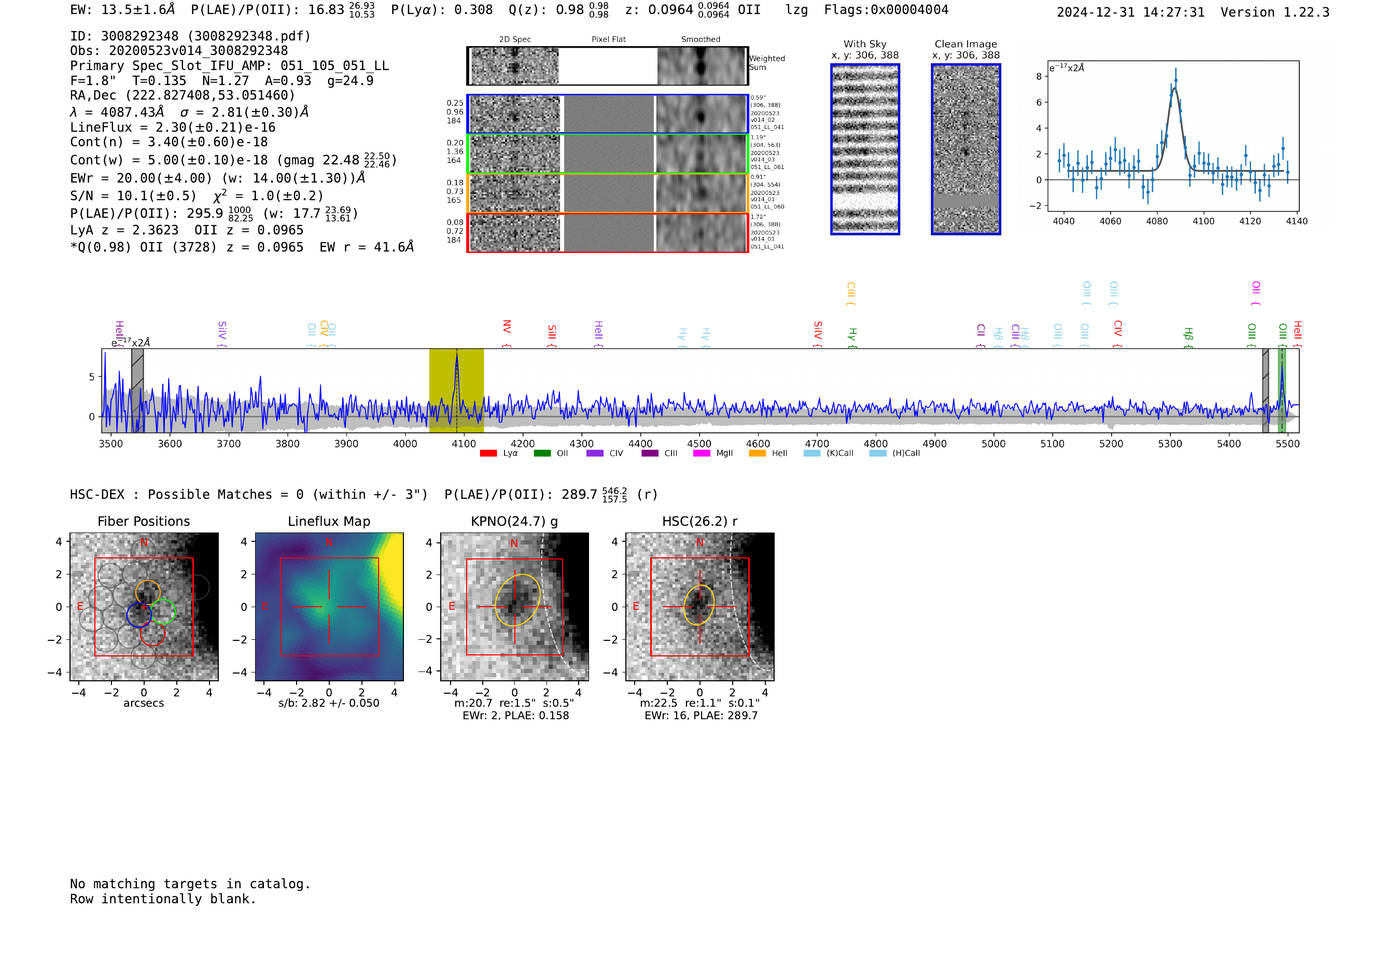This screenshot has height=953, width=1400.
Task: Click the (H)CaII legend swatch
Action: pos(878,453)
